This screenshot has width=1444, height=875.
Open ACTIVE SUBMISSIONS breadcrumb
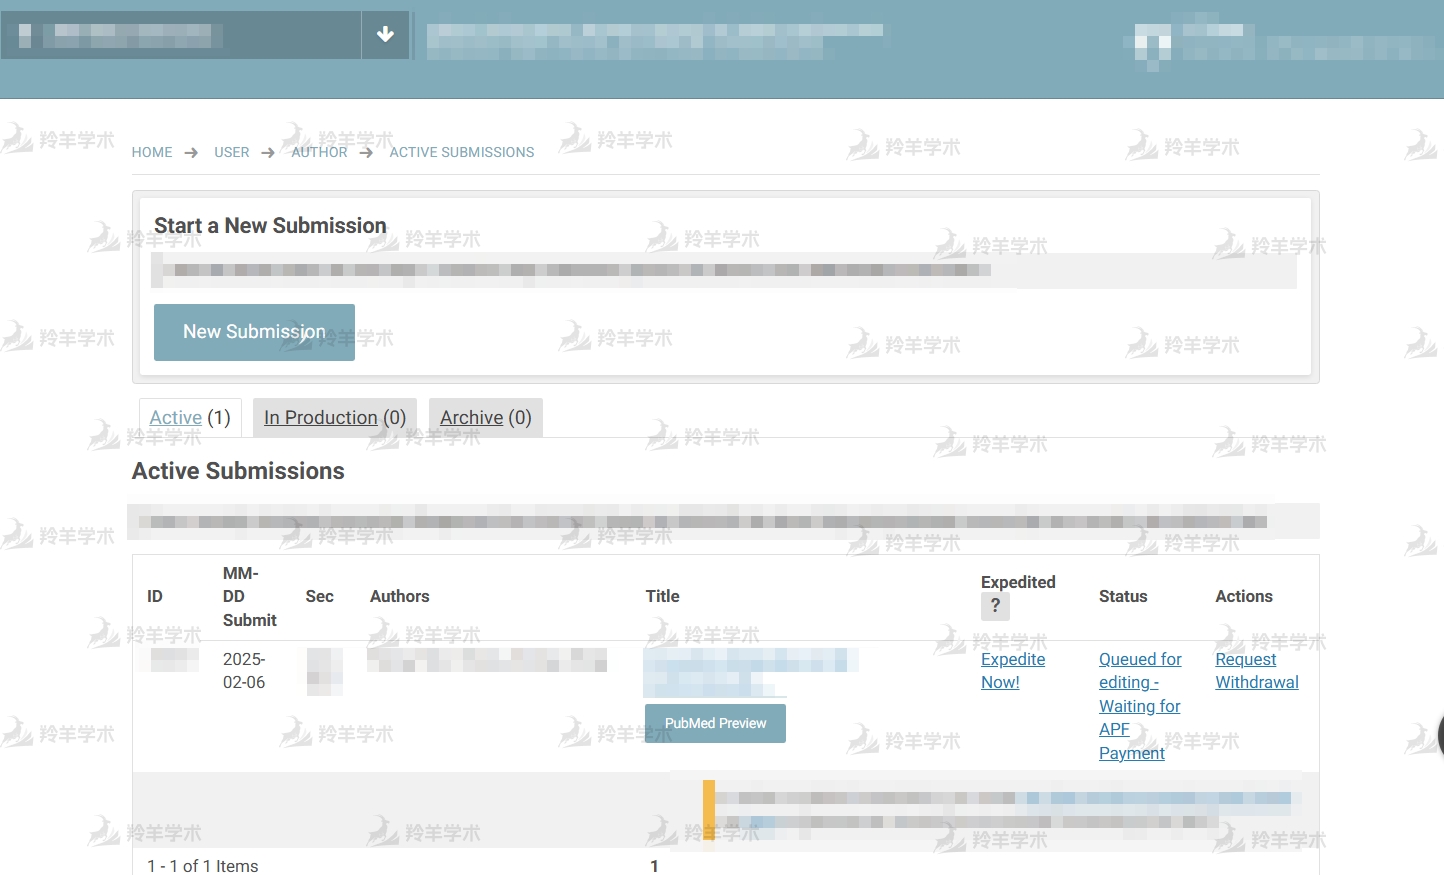point(462,152)
